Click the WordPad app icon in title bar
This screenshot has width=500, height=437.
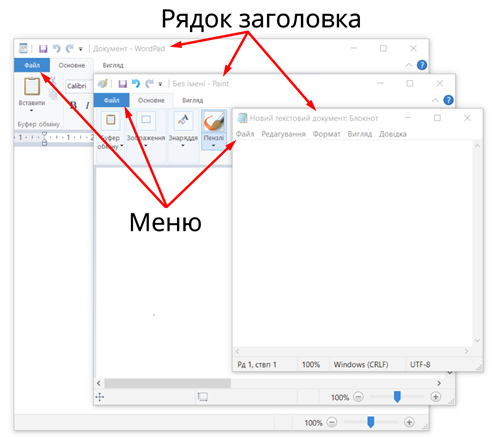23,48
